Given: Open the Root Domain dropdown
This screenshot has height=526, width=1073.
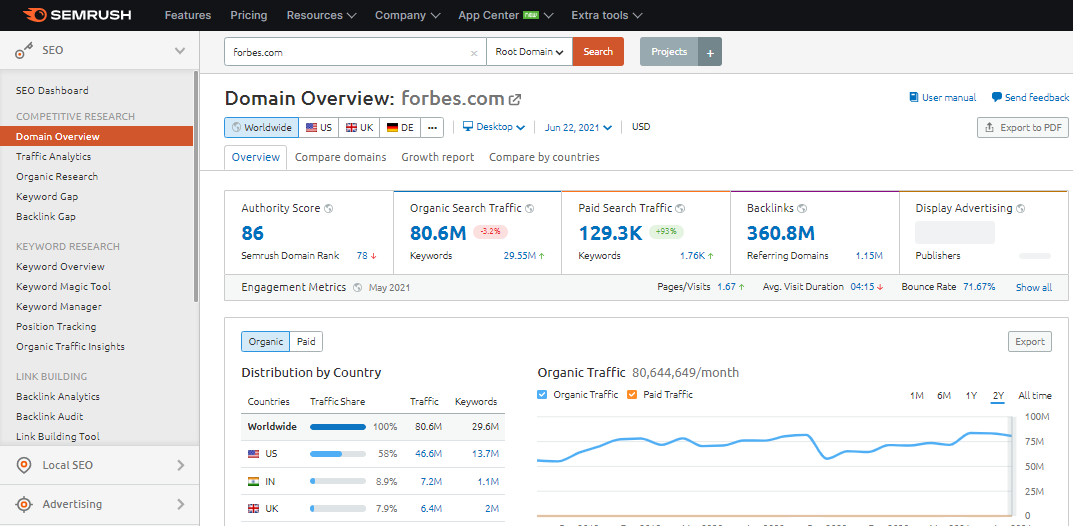Looking at the screenshot, I should [x=530, y=52].
